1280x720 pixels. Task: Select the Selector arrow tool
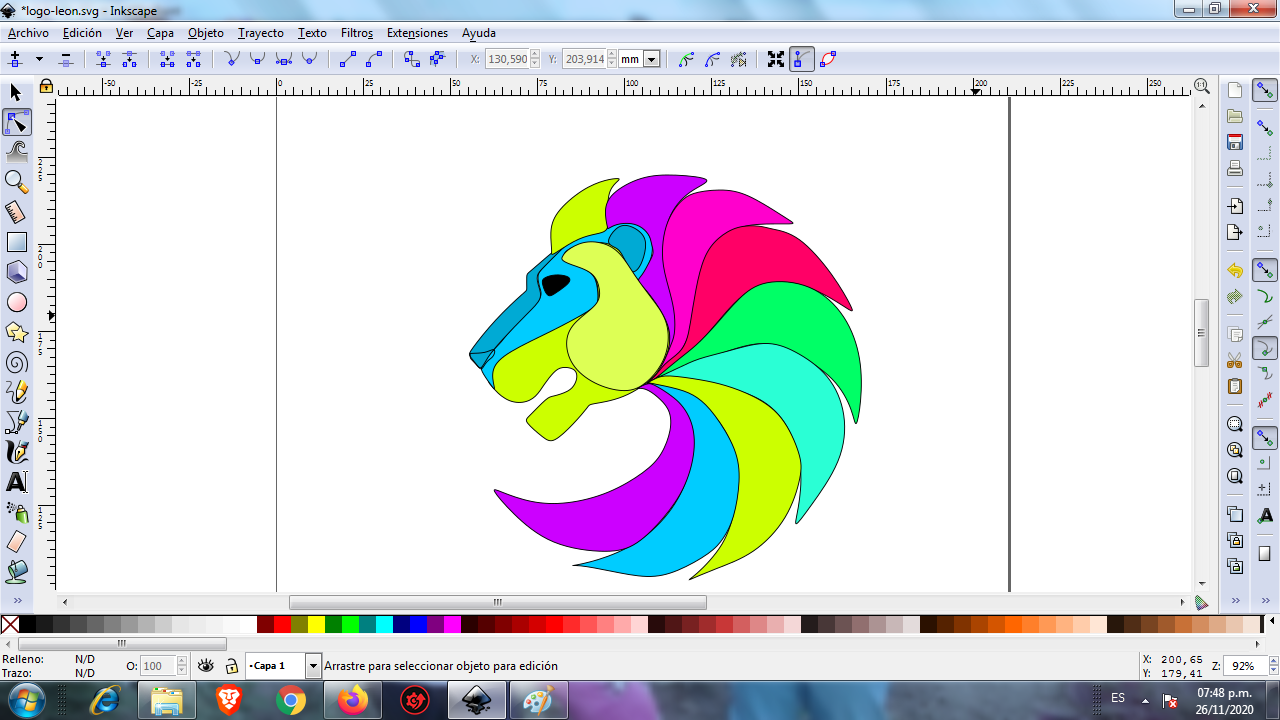(x=16, y=92)
